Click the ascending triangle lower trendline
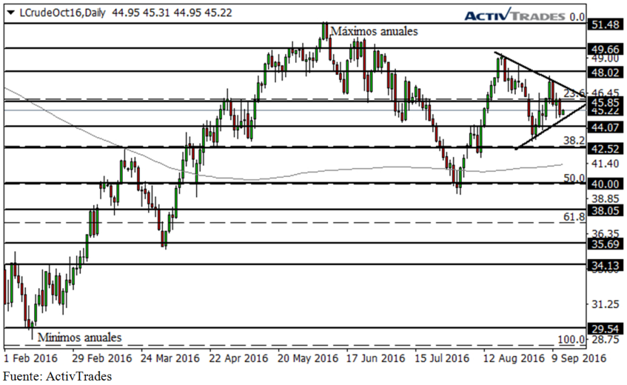Screen dimensions: 627x385 (550, 126)
